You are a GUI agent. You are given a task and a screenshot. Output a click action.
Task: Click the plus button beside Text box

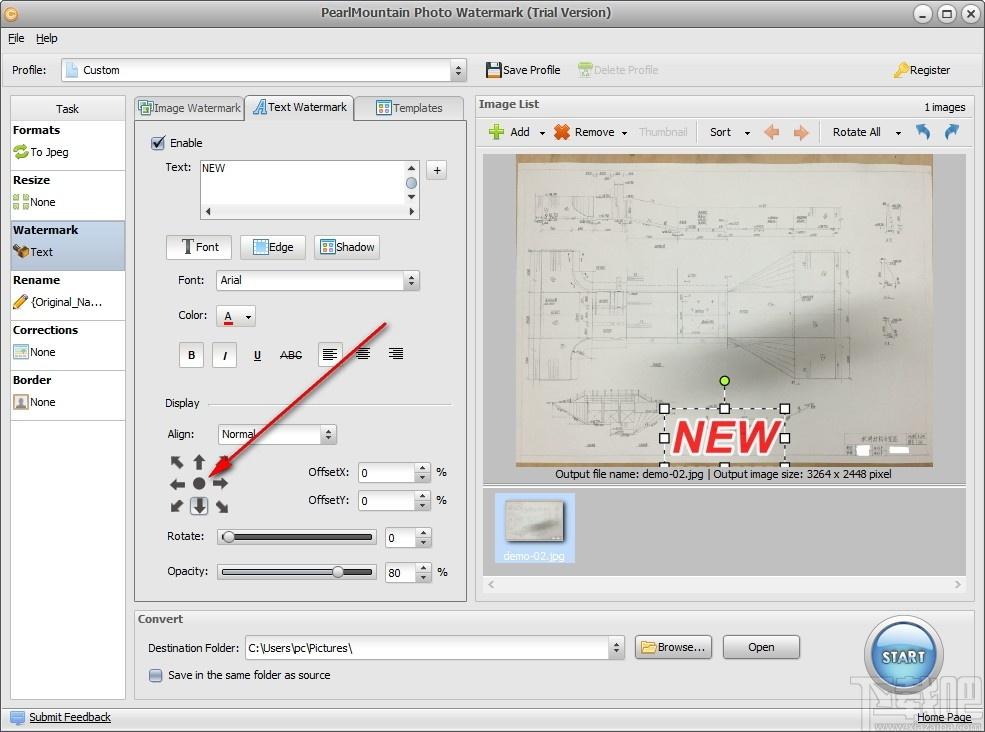tap(437, 170)
